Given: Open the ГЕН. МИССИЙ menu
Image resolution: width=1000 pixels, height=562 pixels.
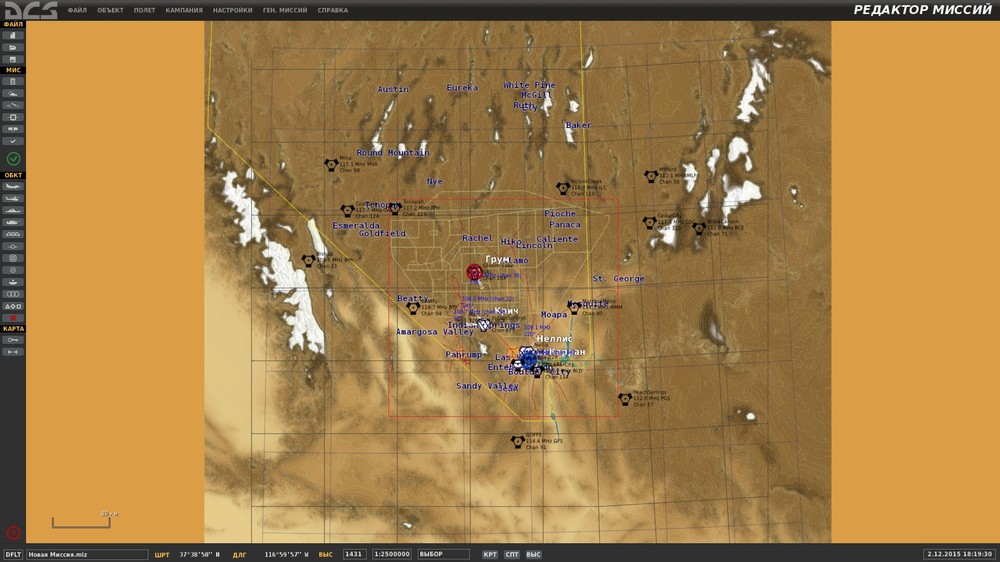Looking at the screenshot, I should point(285,10).
